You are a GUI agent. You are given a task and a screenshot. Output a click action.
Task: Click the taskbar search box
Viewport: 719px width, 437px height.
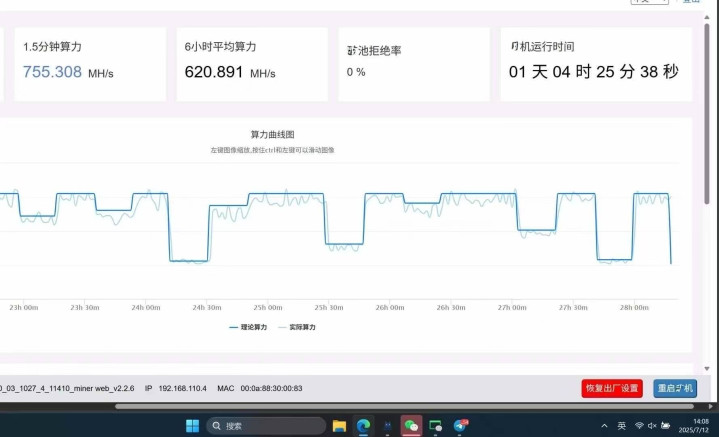265,426
